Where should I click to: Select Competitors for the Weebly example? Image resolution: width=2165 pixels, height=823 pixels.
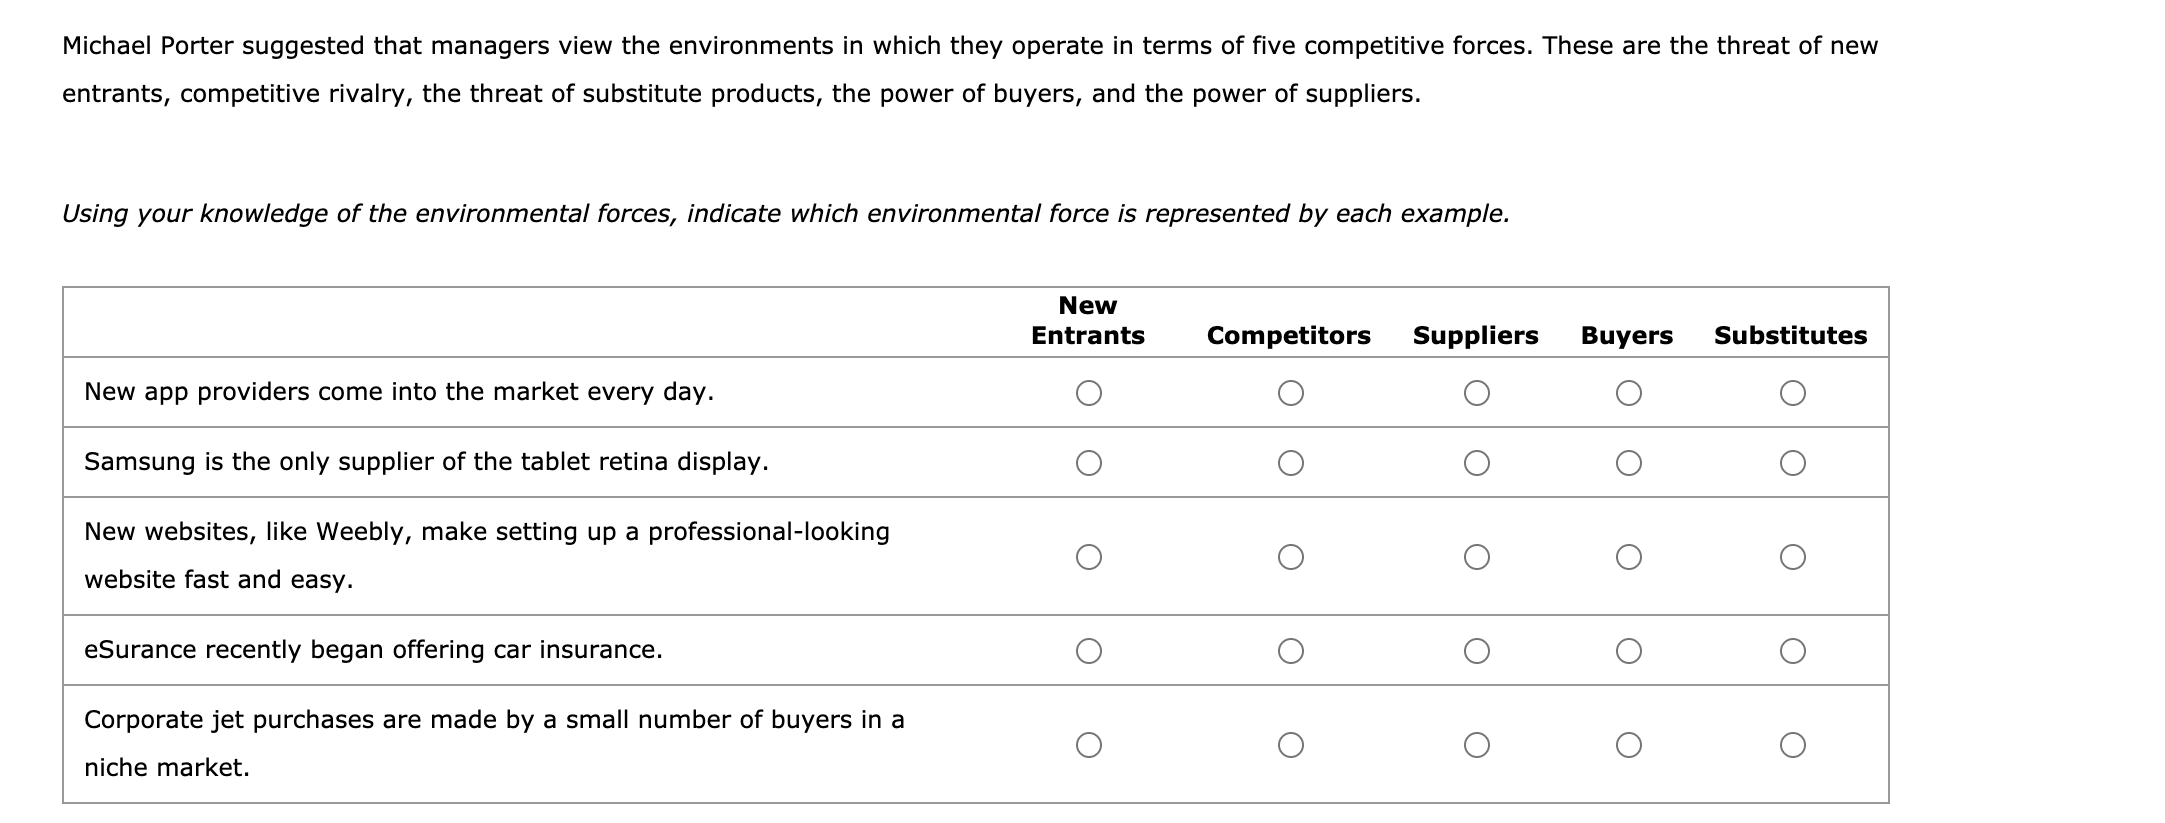1290,555
